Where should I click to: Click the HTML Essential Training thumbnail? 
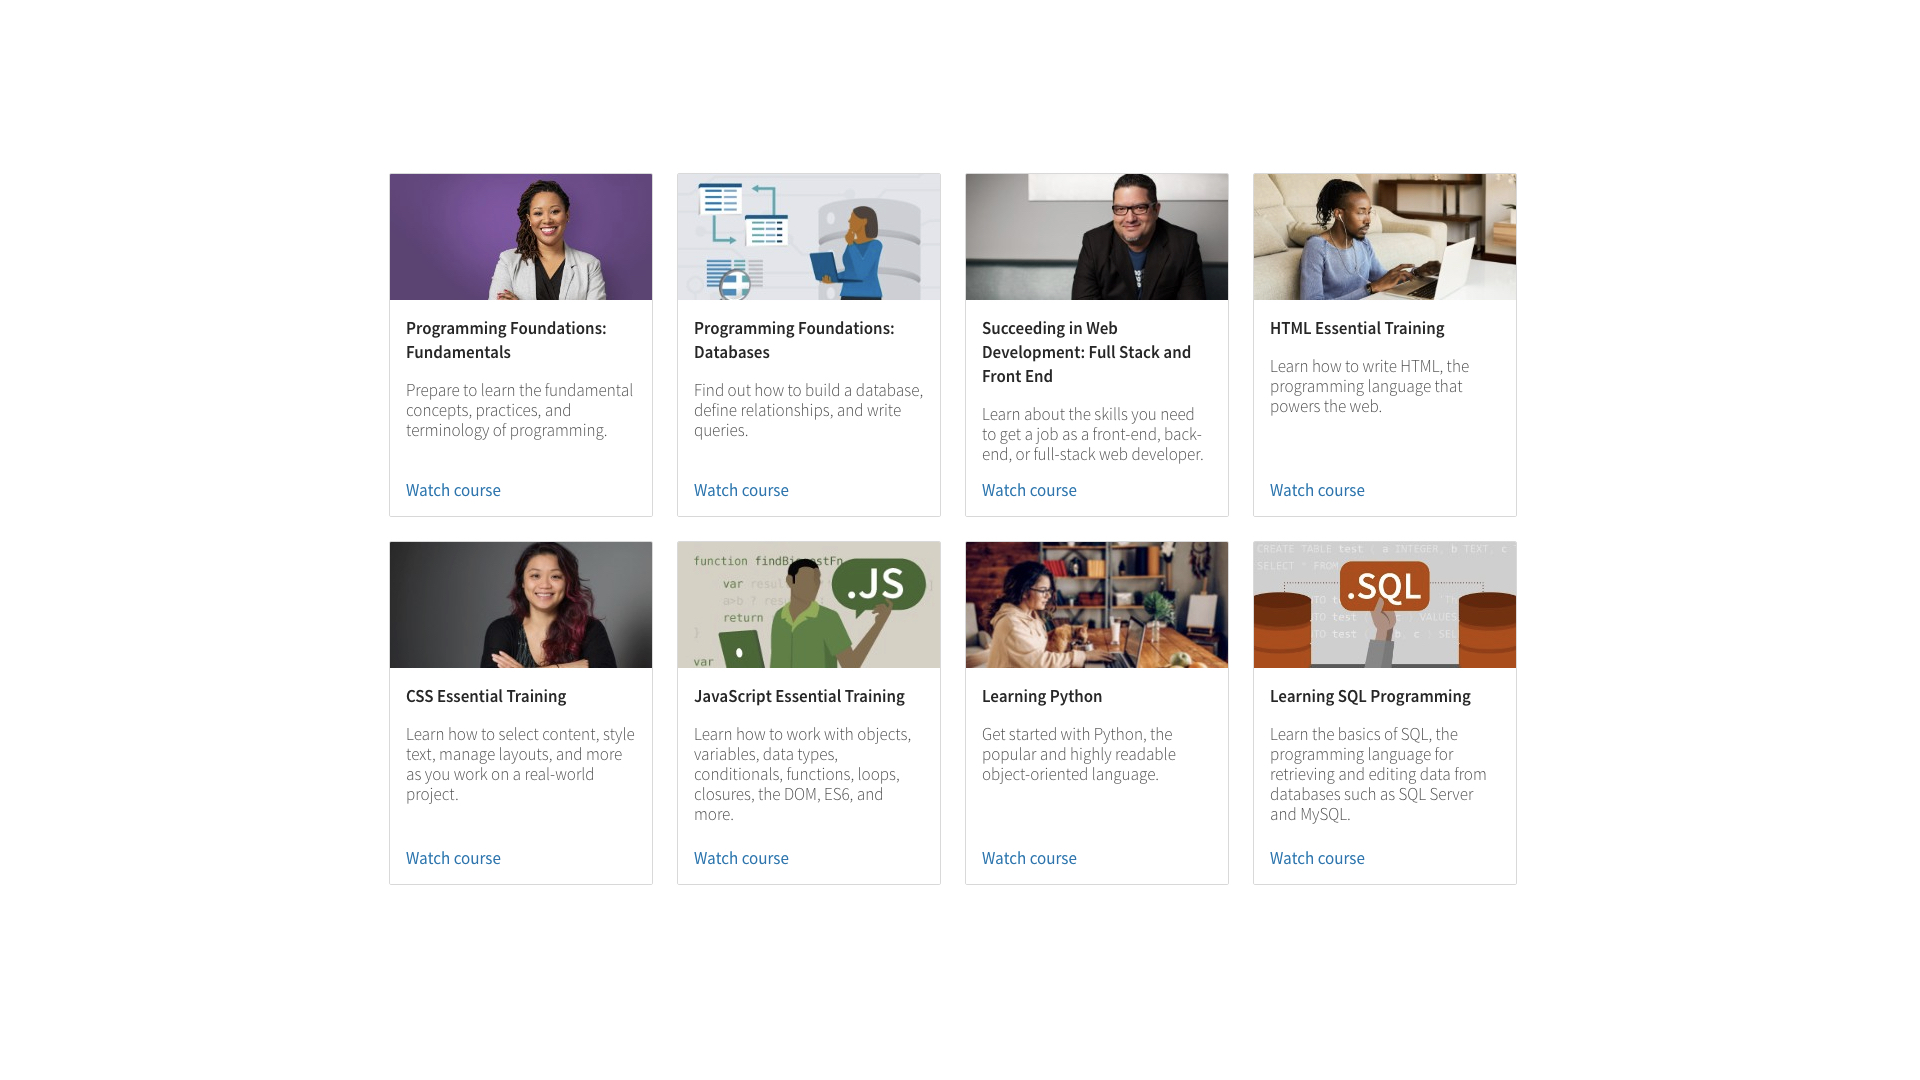tap(1384, 237)
